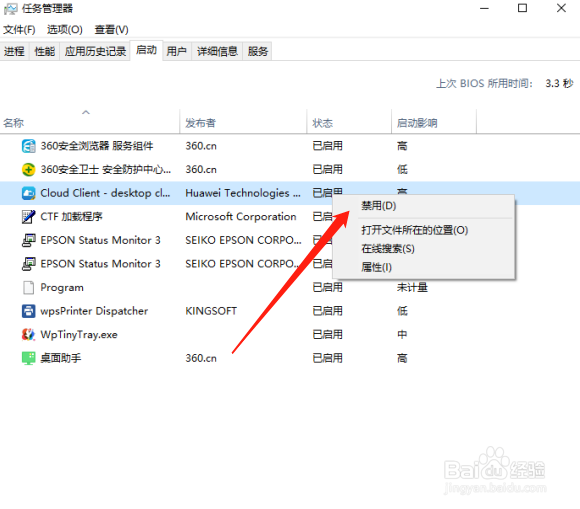Choose 在线搜索(S) in context menu
Screen dimensions: 580x509
point(424,249)
